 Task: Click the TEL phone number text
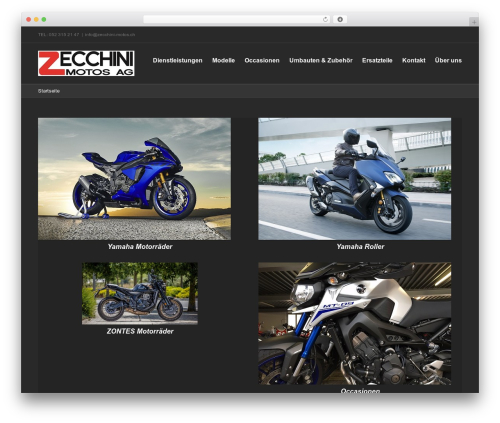(x=58, y=34)
